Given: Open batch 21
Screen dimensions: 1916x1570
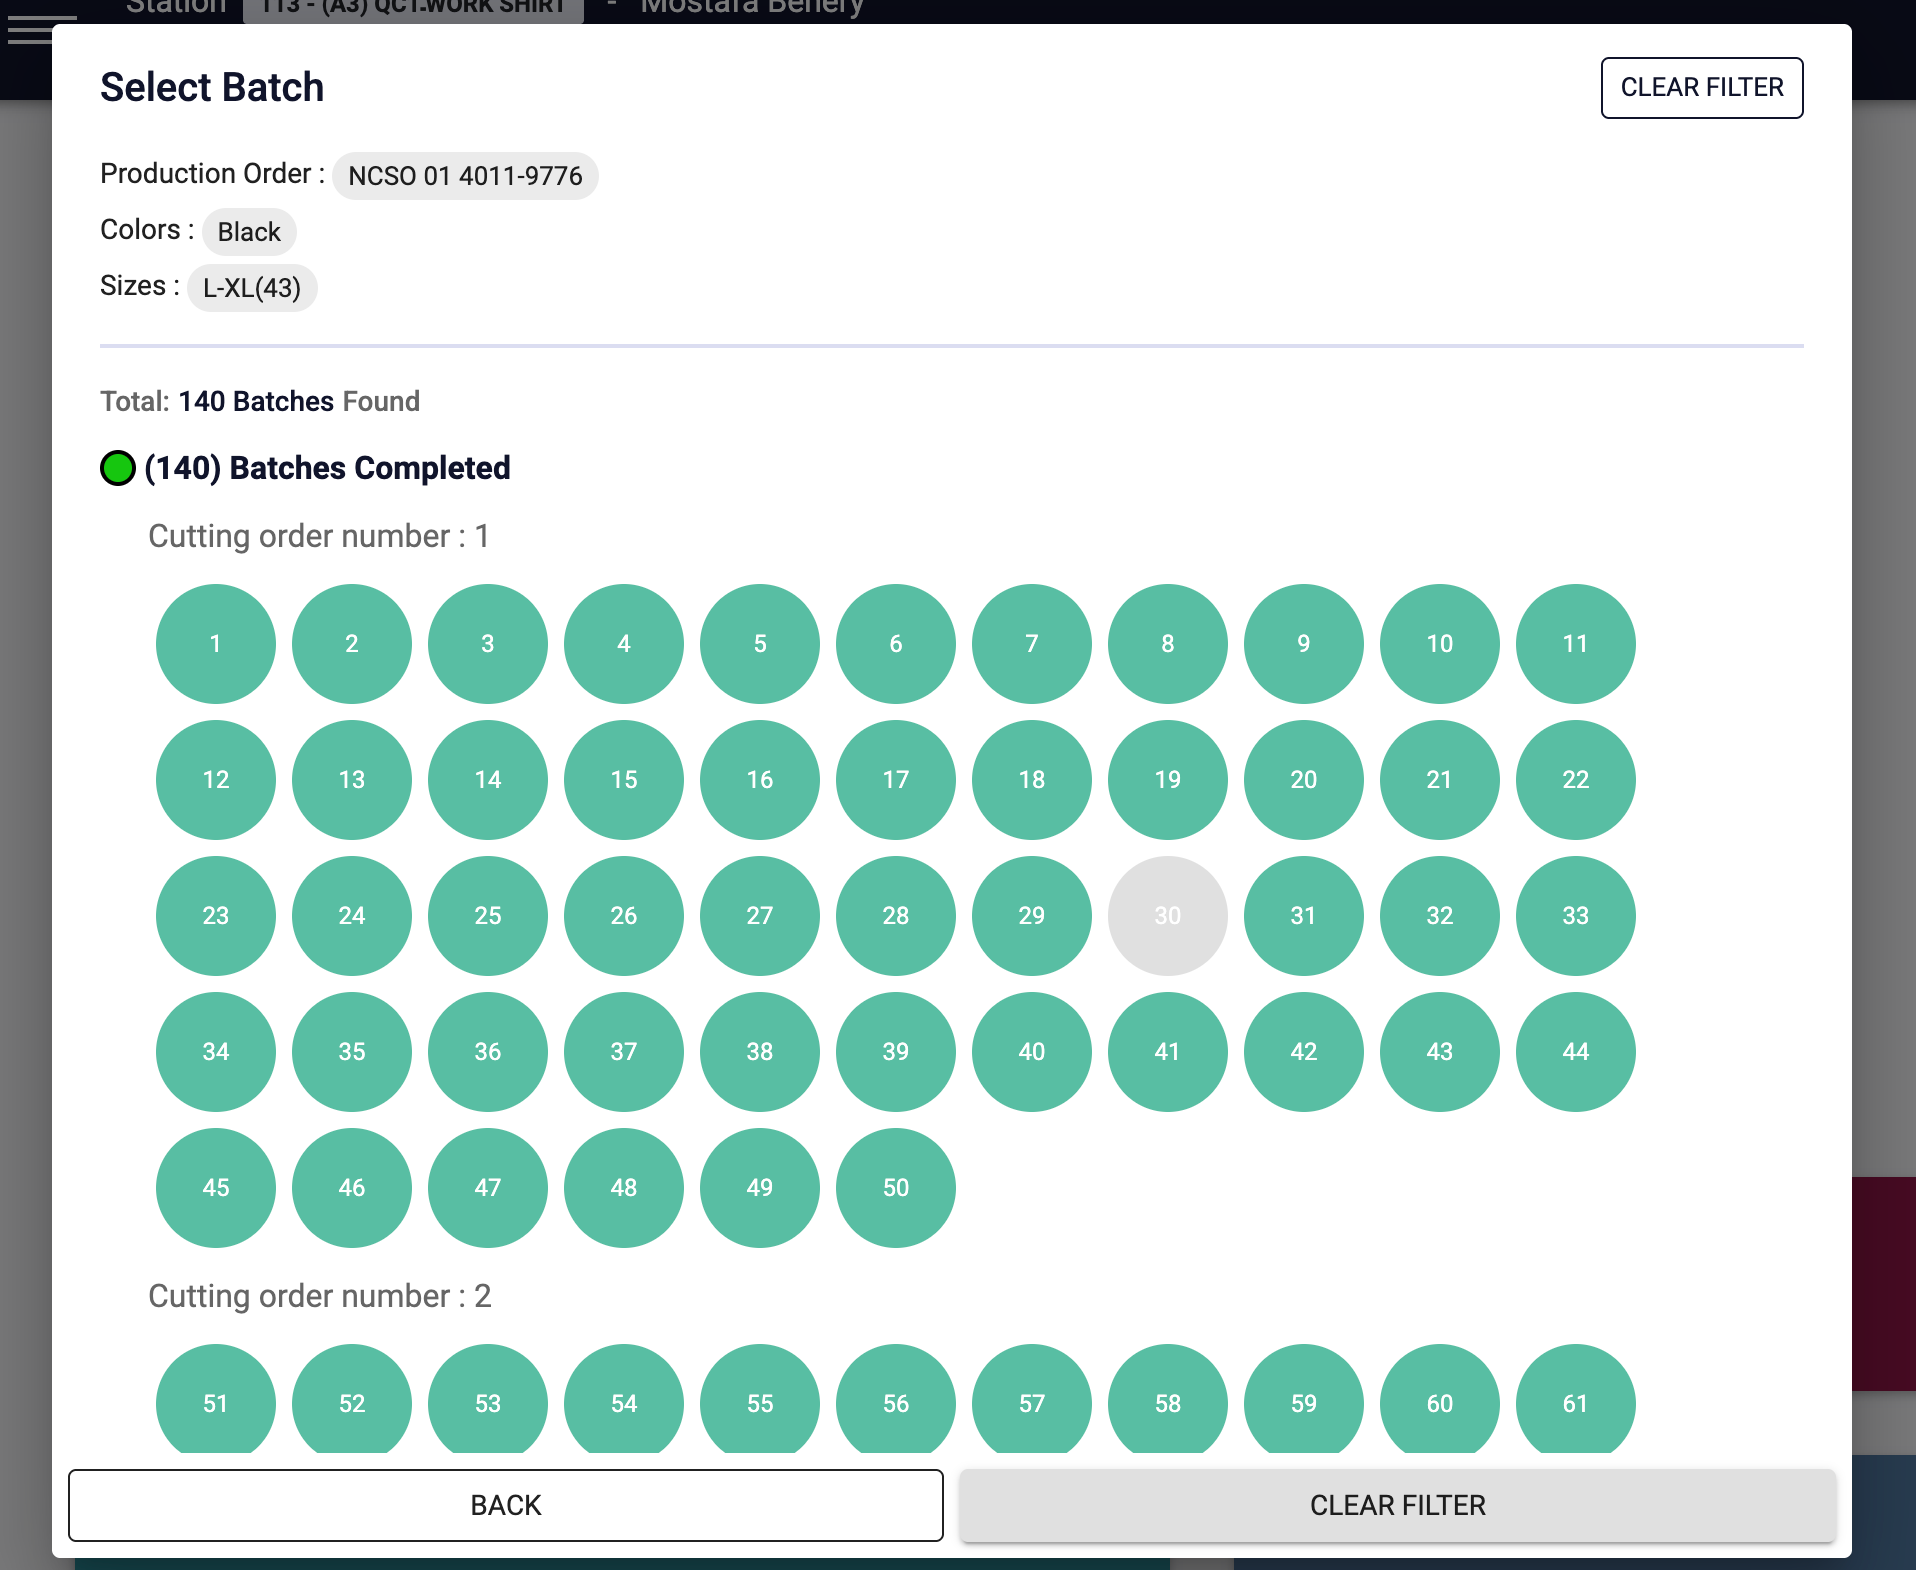Looking at the screenshot, I should [x=1440, y=780].
